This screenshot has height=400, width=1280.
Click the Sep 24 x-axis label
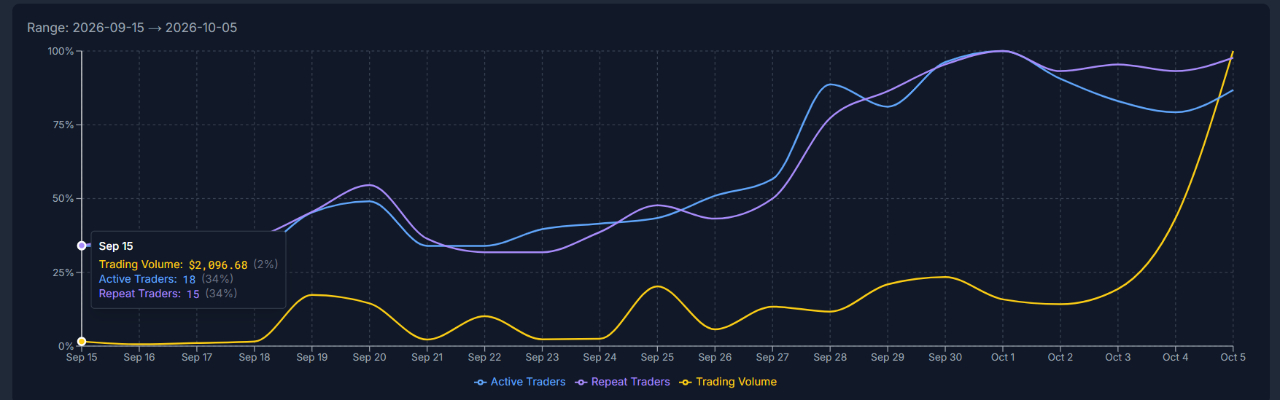599,356
